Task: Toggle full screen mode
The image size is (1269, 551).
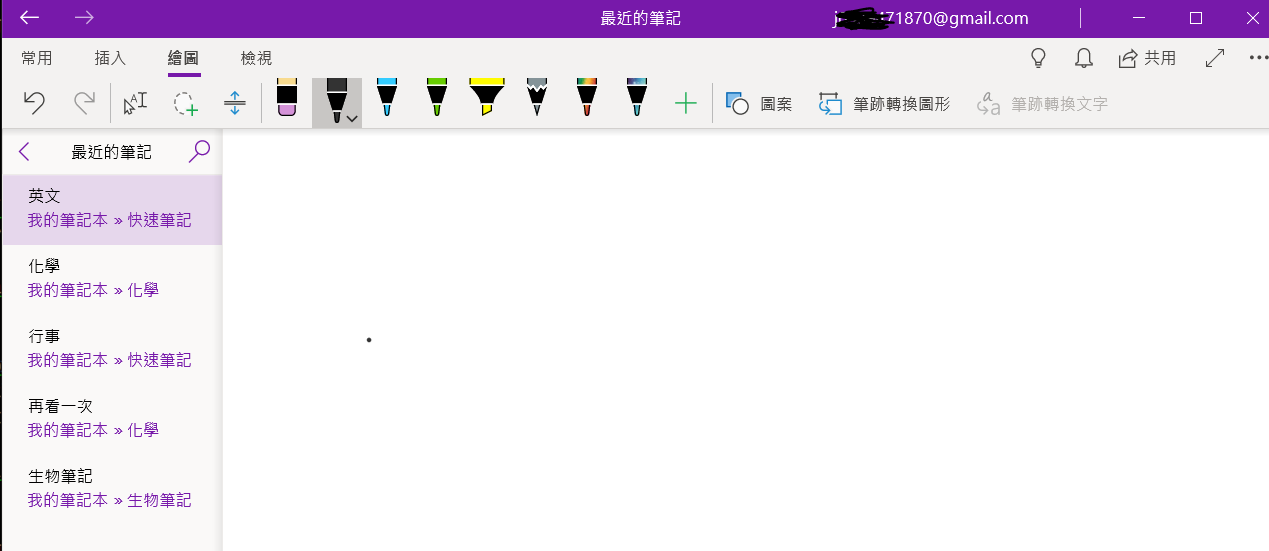Action: pos(1215,58)
